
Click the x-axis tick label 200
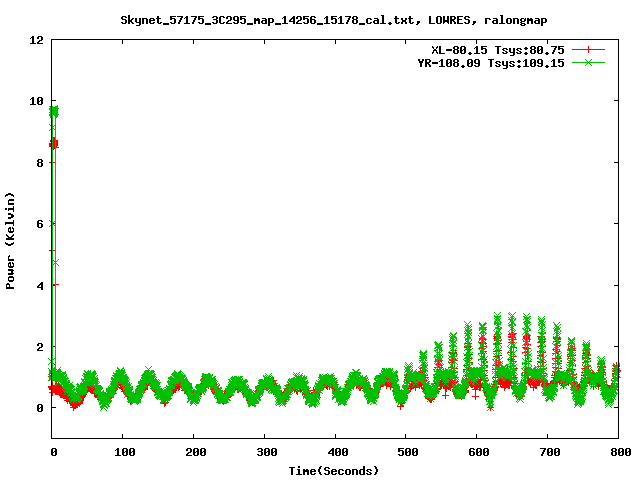(x=196, y=452)
